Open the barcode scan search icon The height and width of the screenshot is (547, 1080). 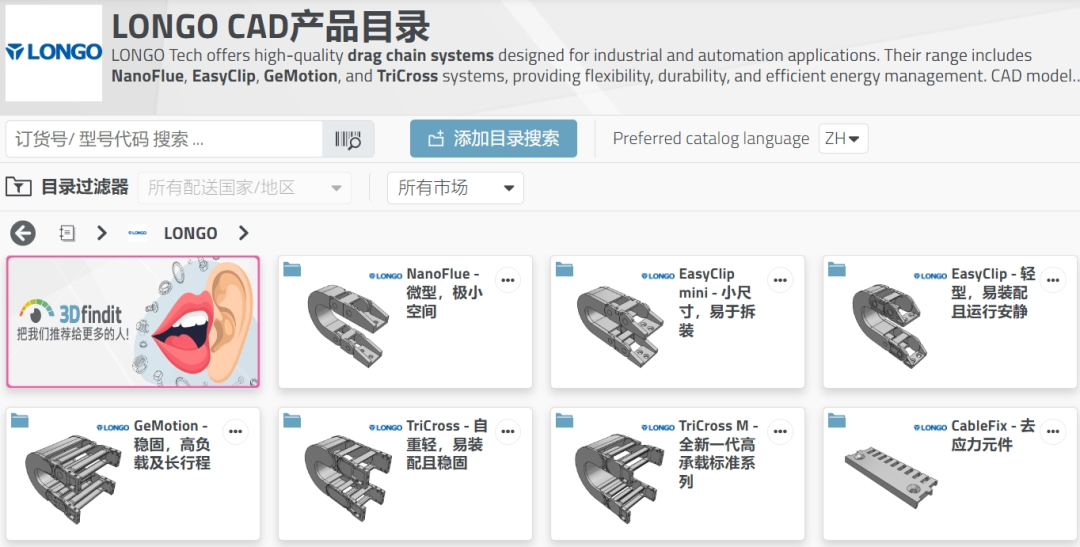(x=349, y=139)
